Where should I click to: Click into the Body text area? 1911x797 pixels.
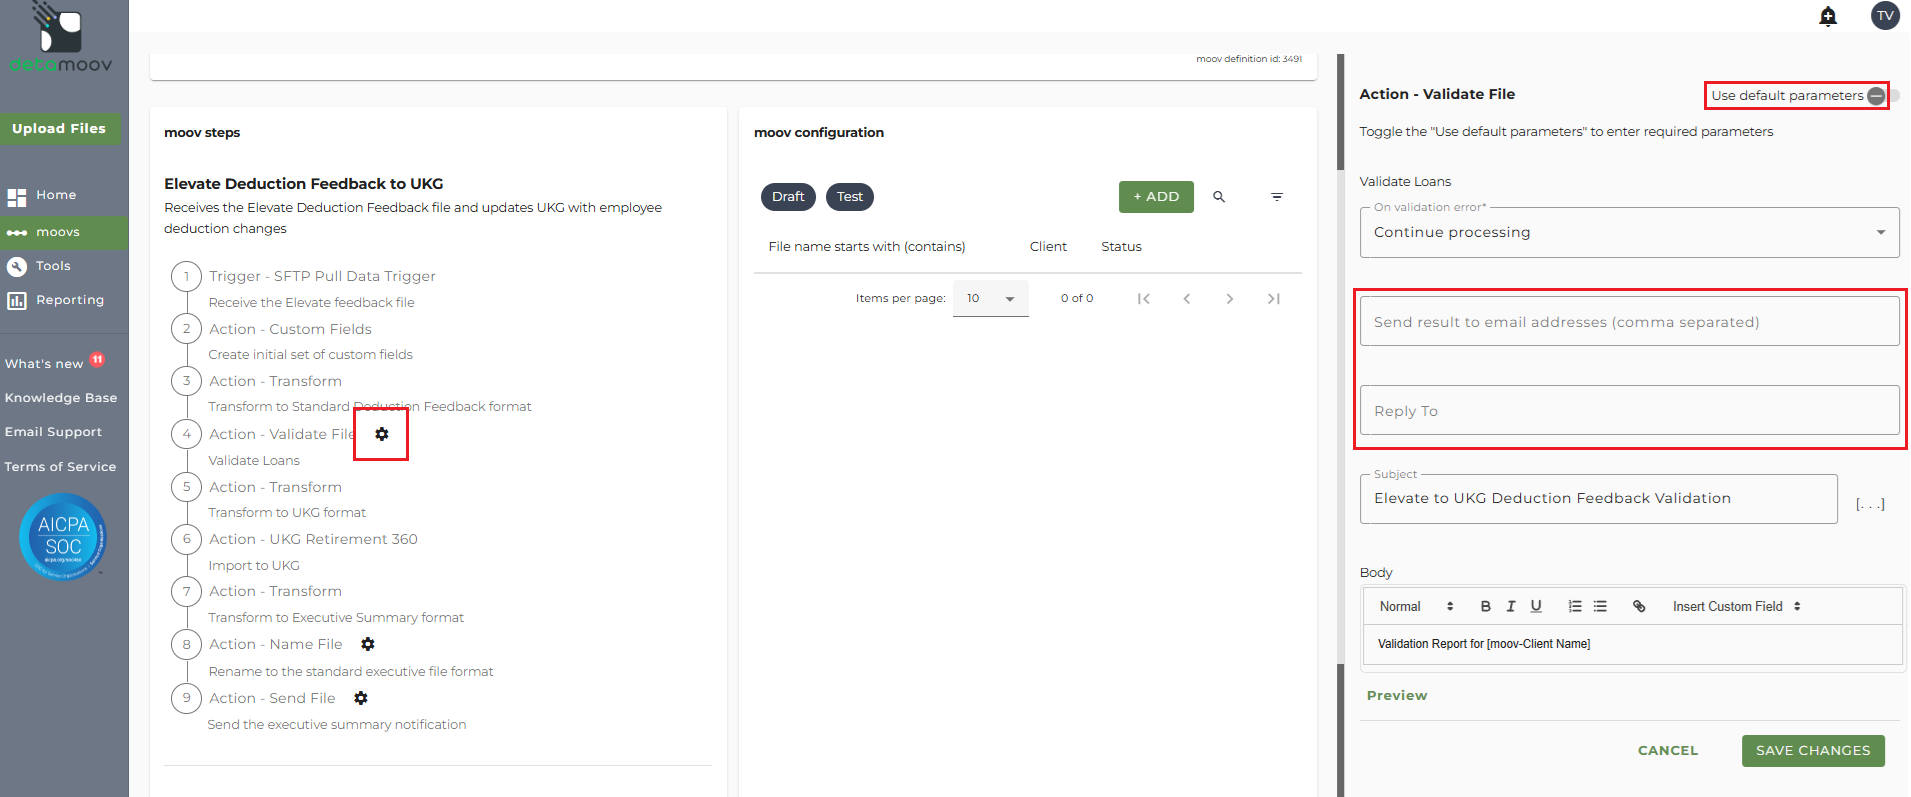pyautogui.click(x=1632, y=645)
